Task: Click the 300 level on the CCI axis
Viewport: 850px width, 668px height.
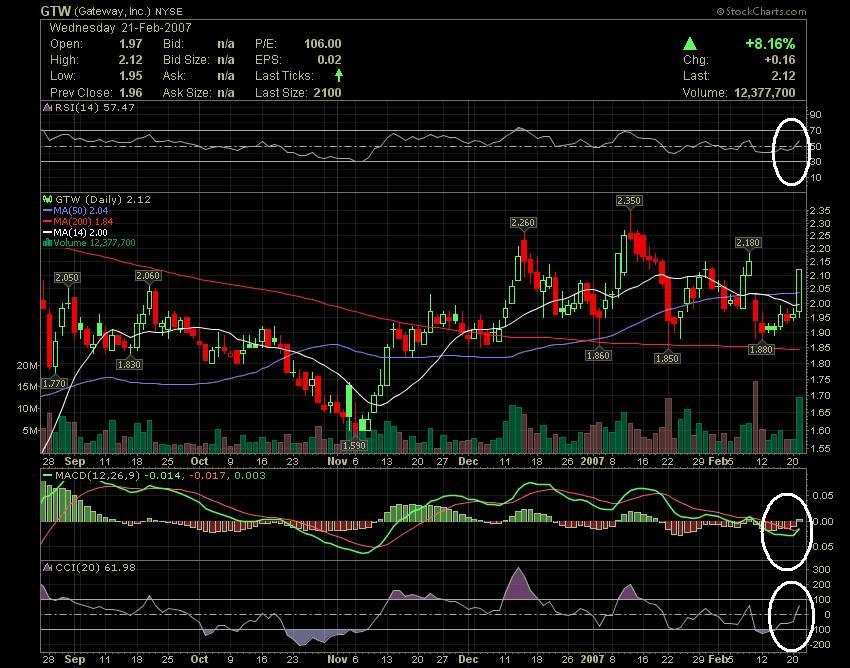Action: pyautogui.click(x=822, y=569)
